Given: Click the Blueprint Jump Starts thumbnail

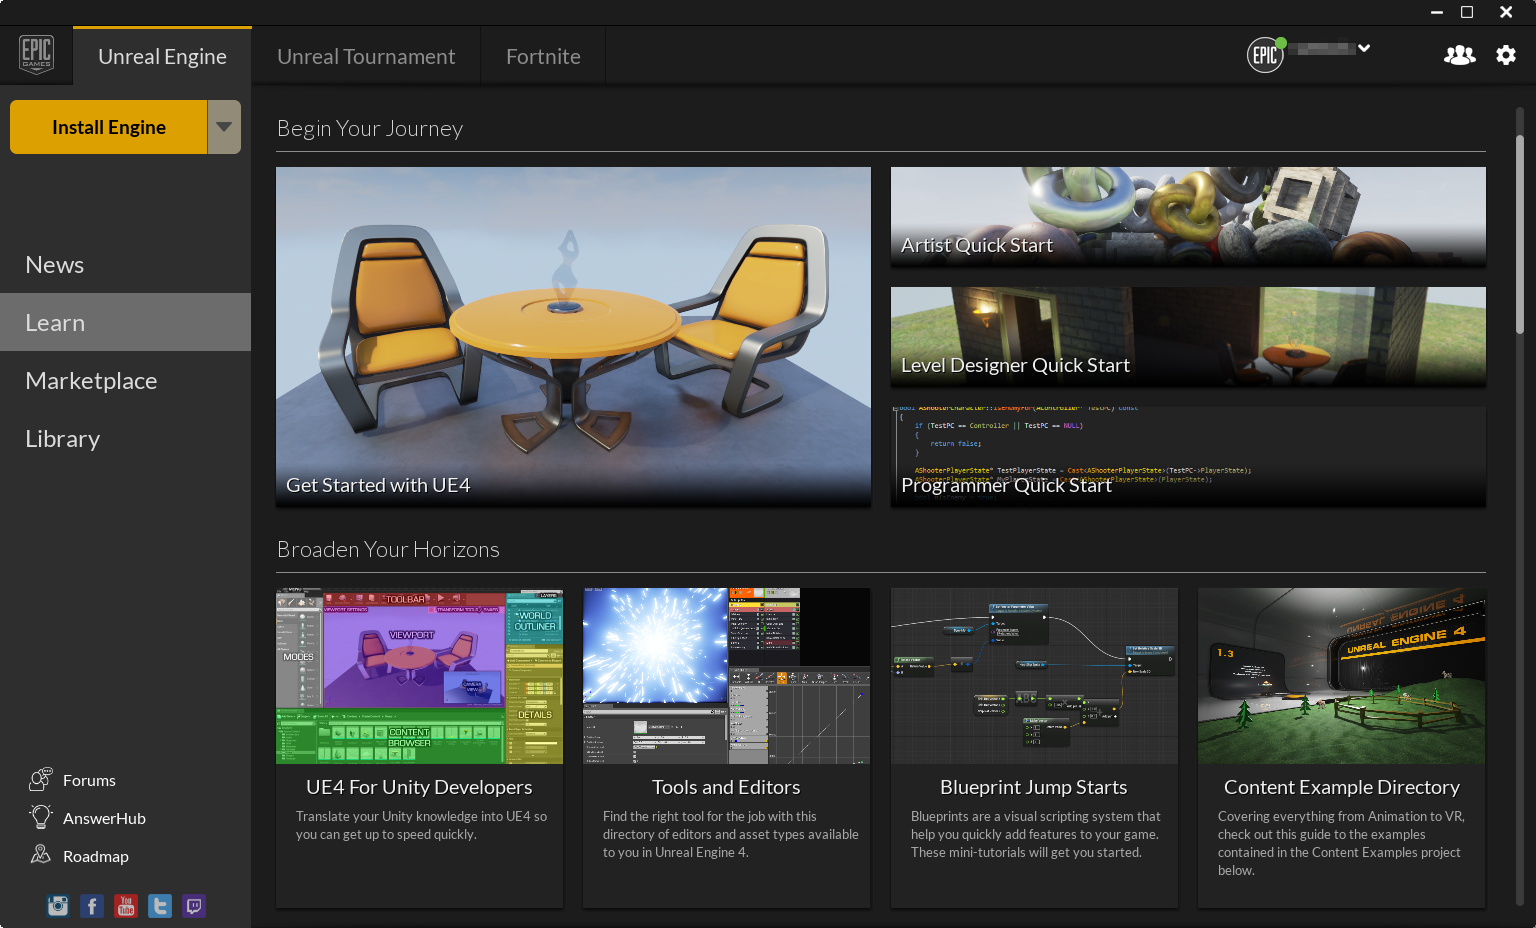Looking at the screenshot, I should coord(1034,676).
